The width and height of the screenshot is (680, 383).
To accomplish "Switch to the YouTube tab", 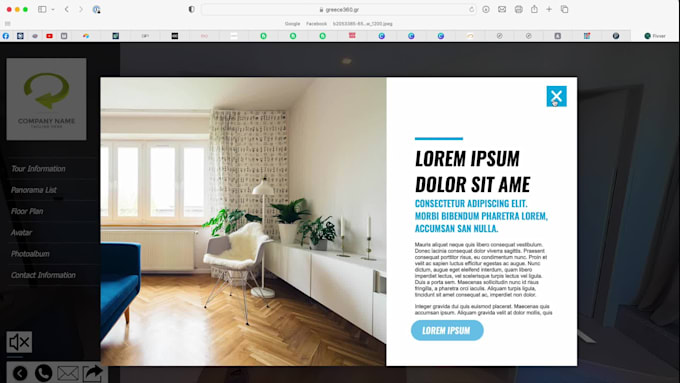I will pos(49,36).
